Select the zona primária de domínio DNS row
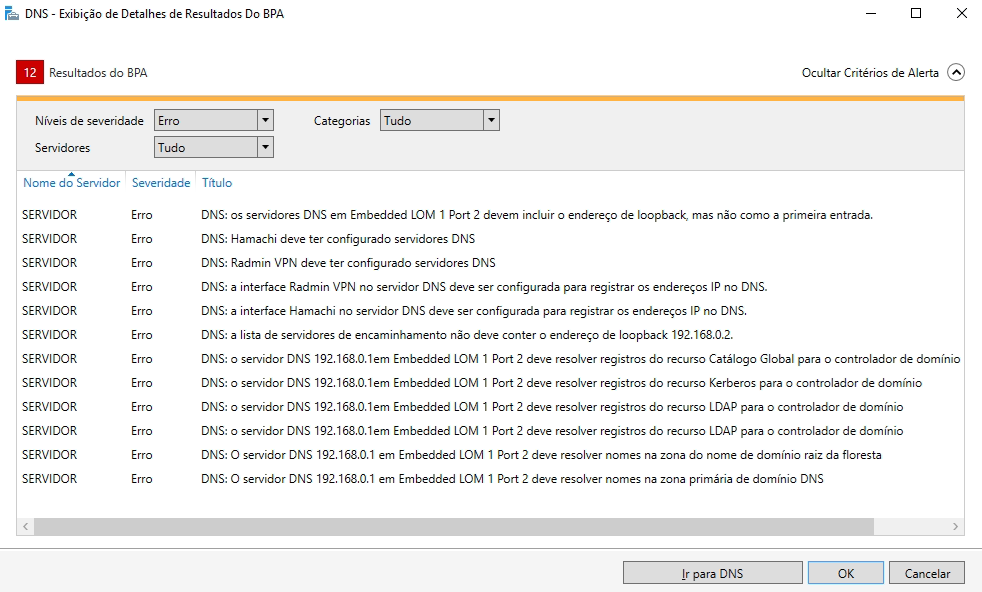The width and height of the screenshot is (982, 592). pyautogui.click(x=491, y=479)
